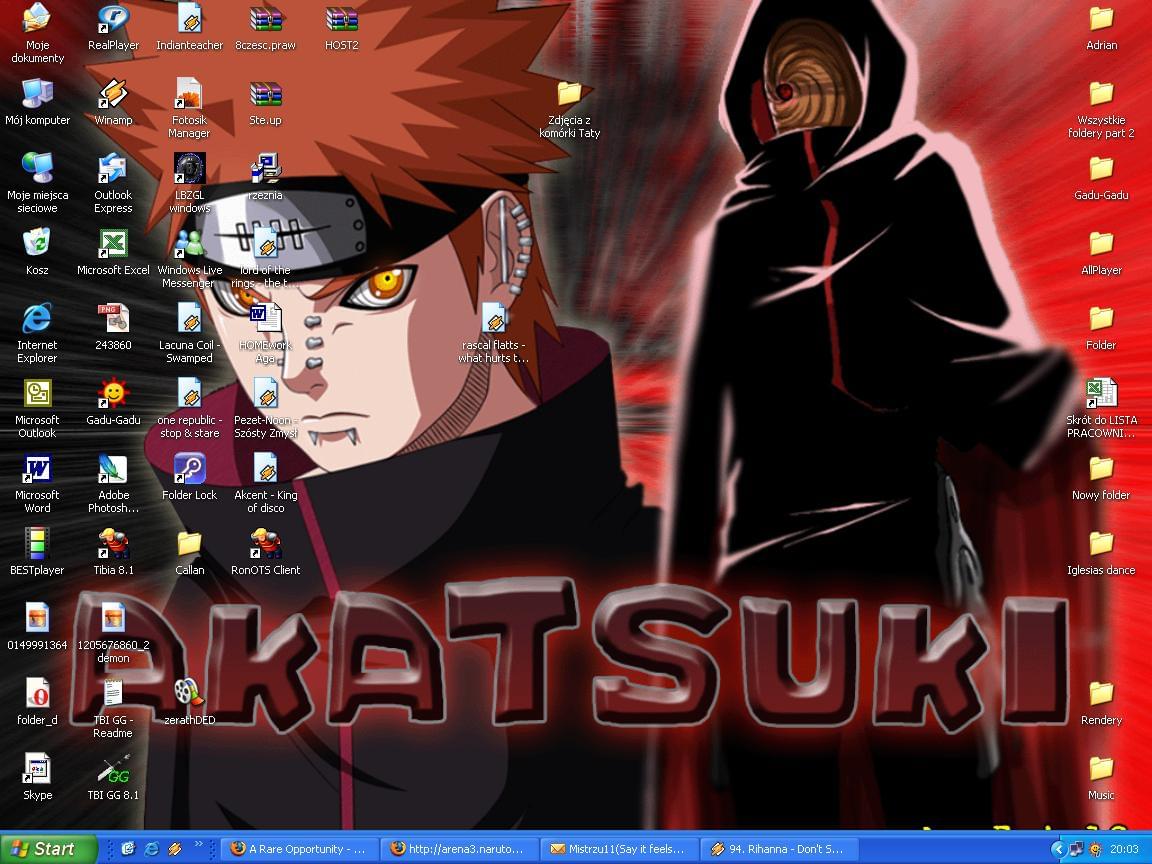Select the Gadu-Gadu folder on right
The height and width of the screenshot is (864, 1152).
(1101, 168)
